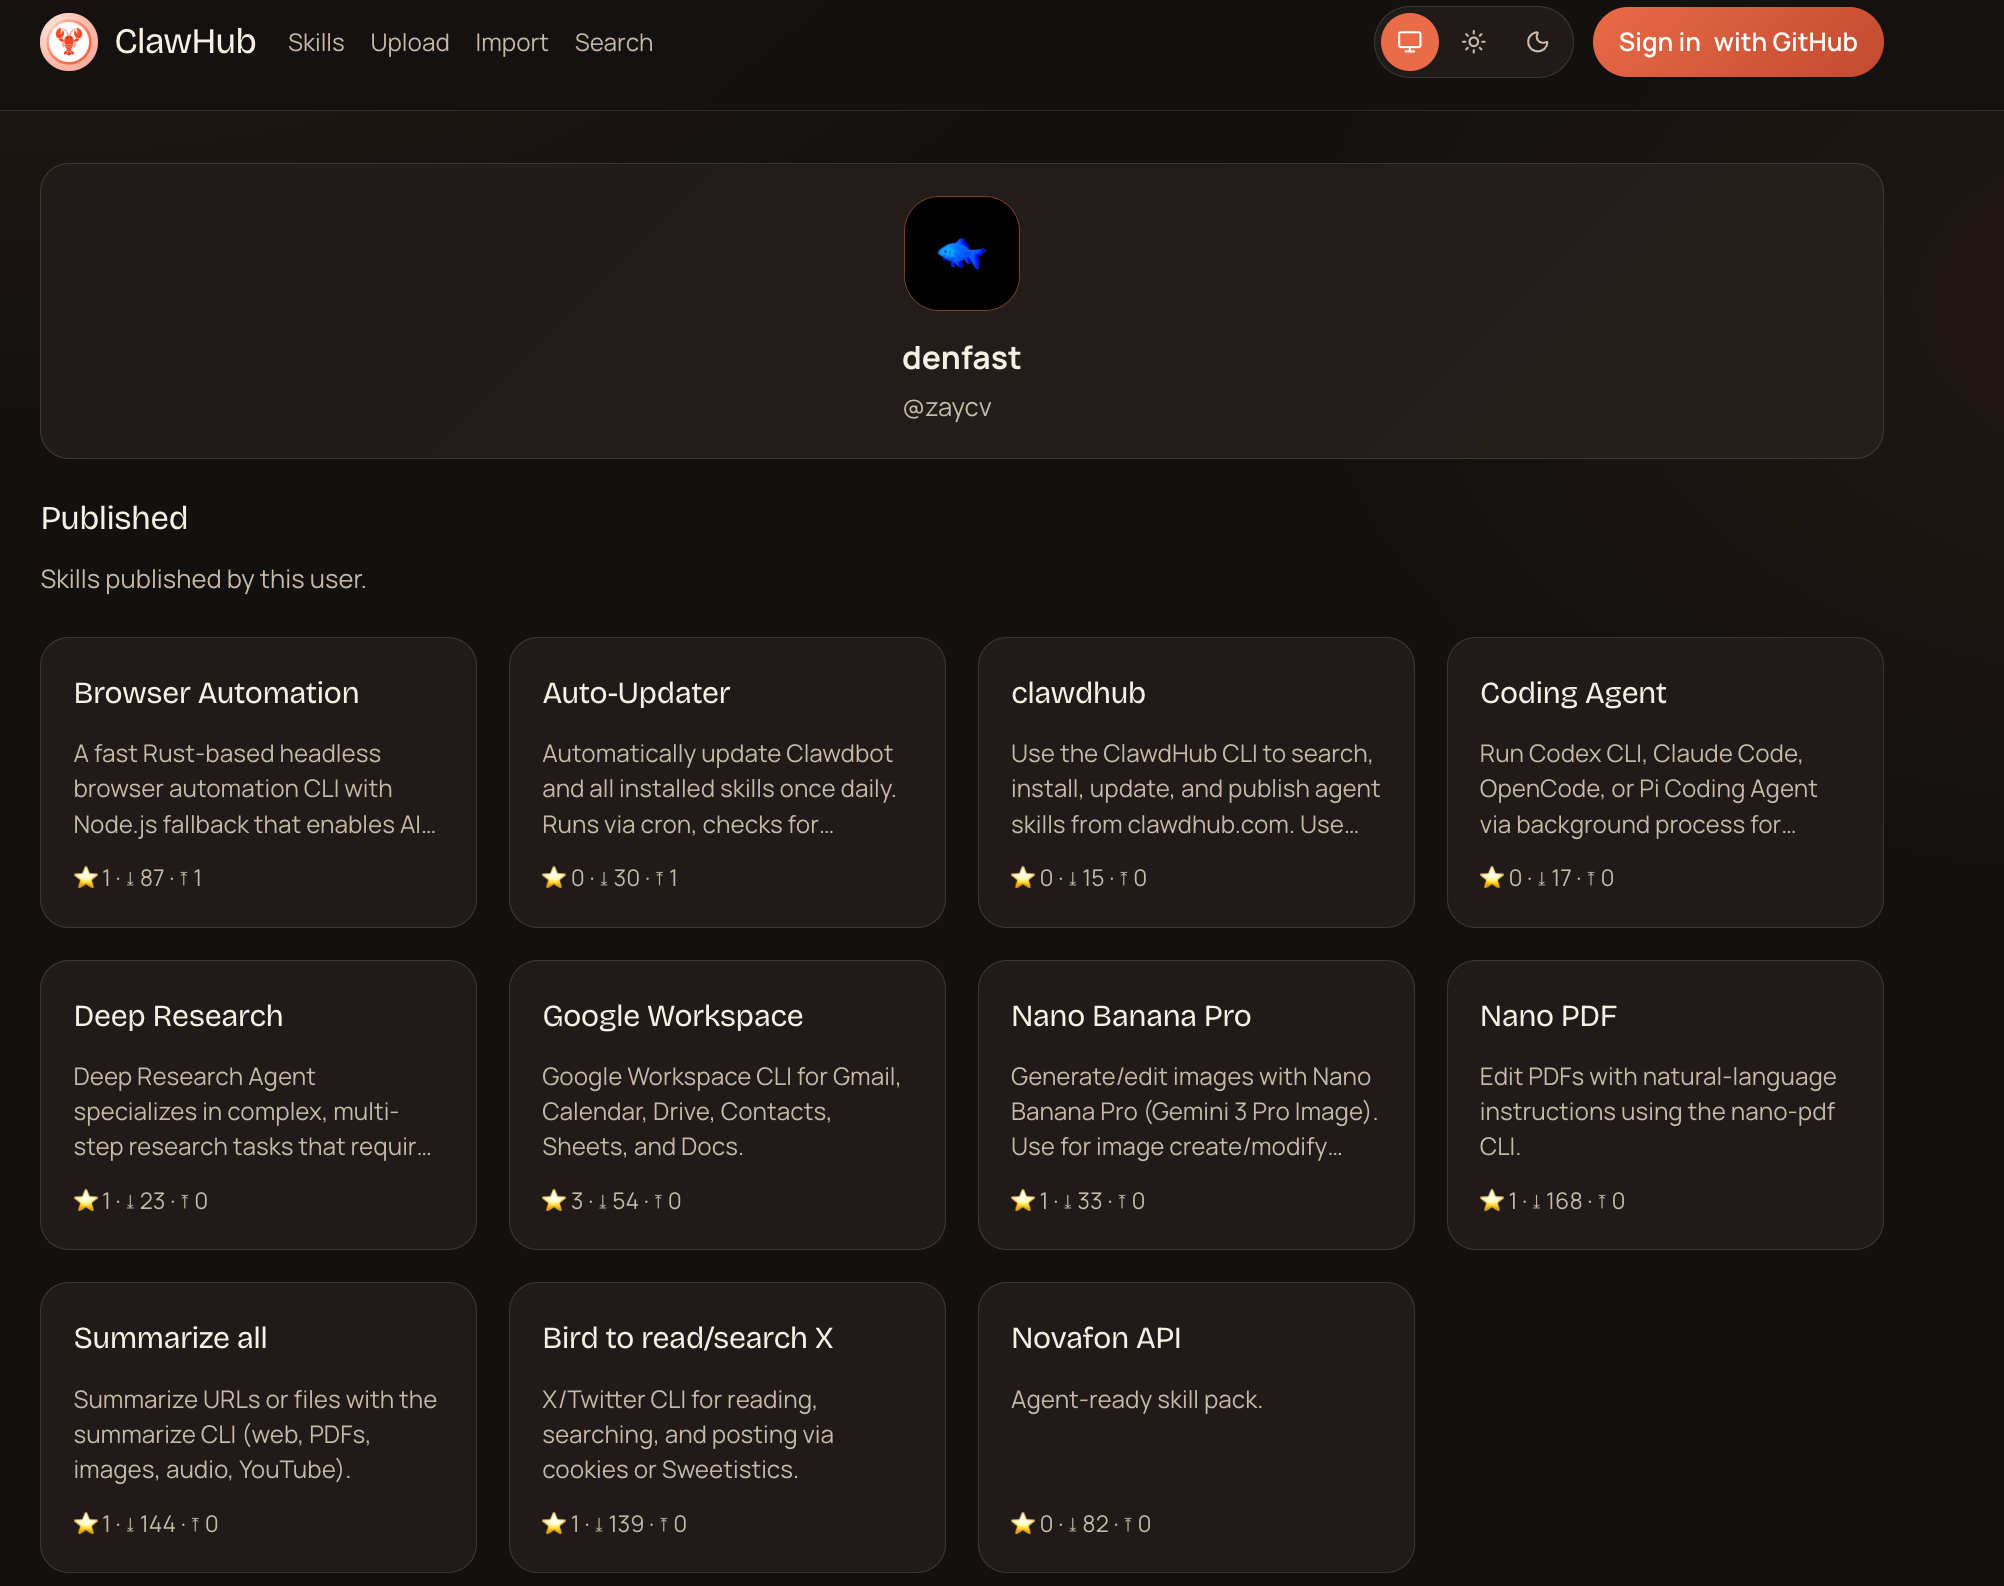2004x1586 pixels.
Task: Click star icon on Summarize all card
Action: pos(86,1524)
